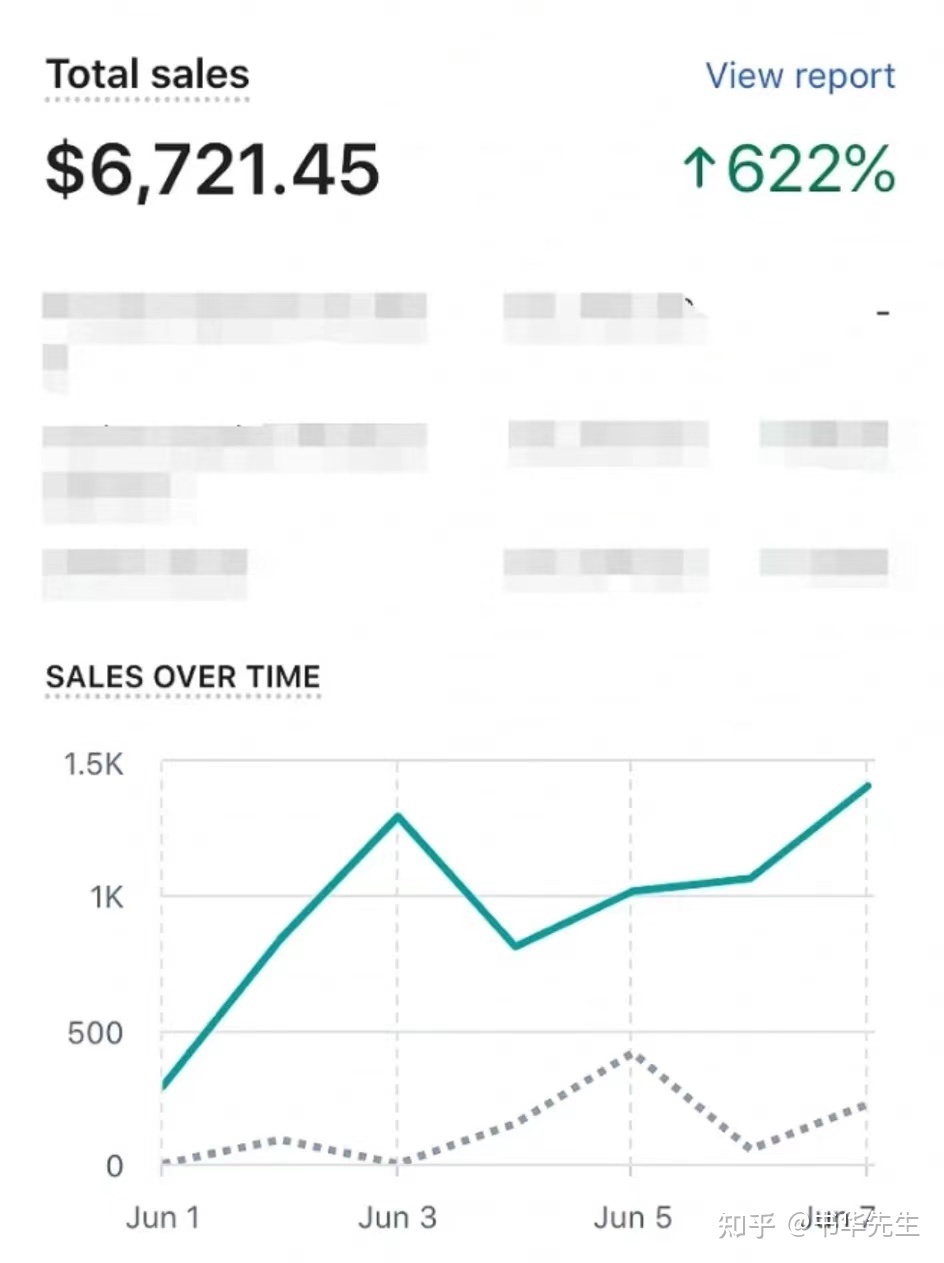
Task: Click the teal line start at Jun 1
Action: pyautogui.click(x=164, y=1086)
